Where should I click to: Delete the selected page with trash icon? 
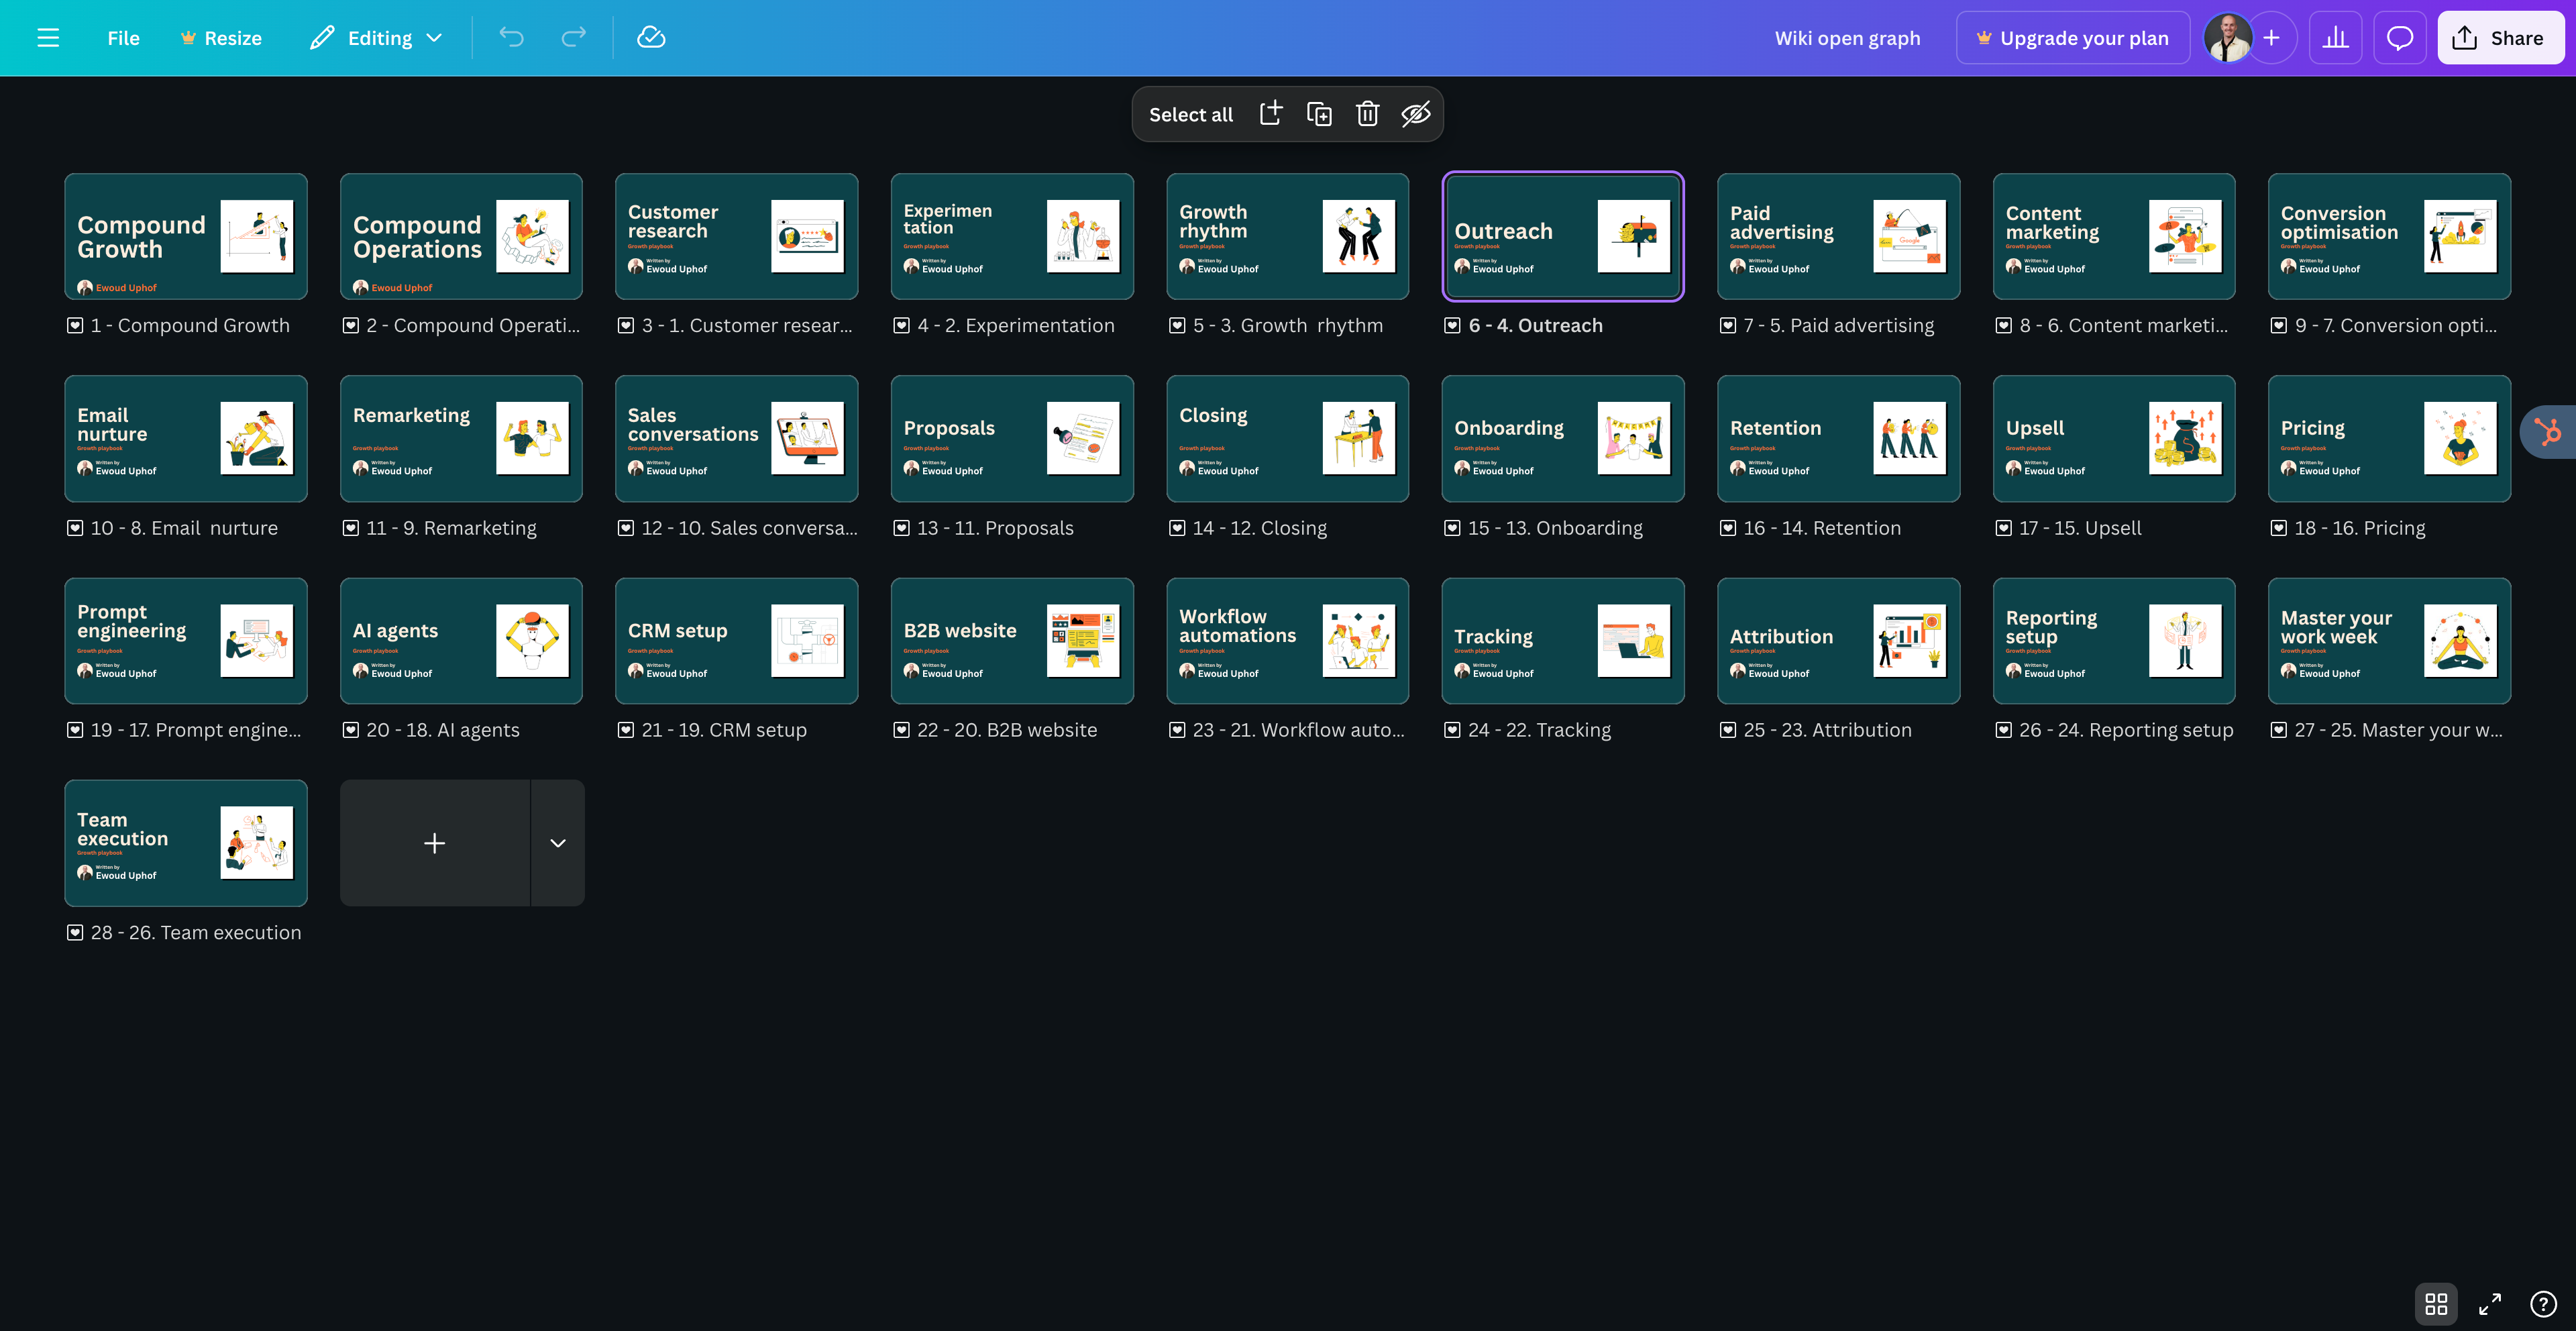[1367, 114]
